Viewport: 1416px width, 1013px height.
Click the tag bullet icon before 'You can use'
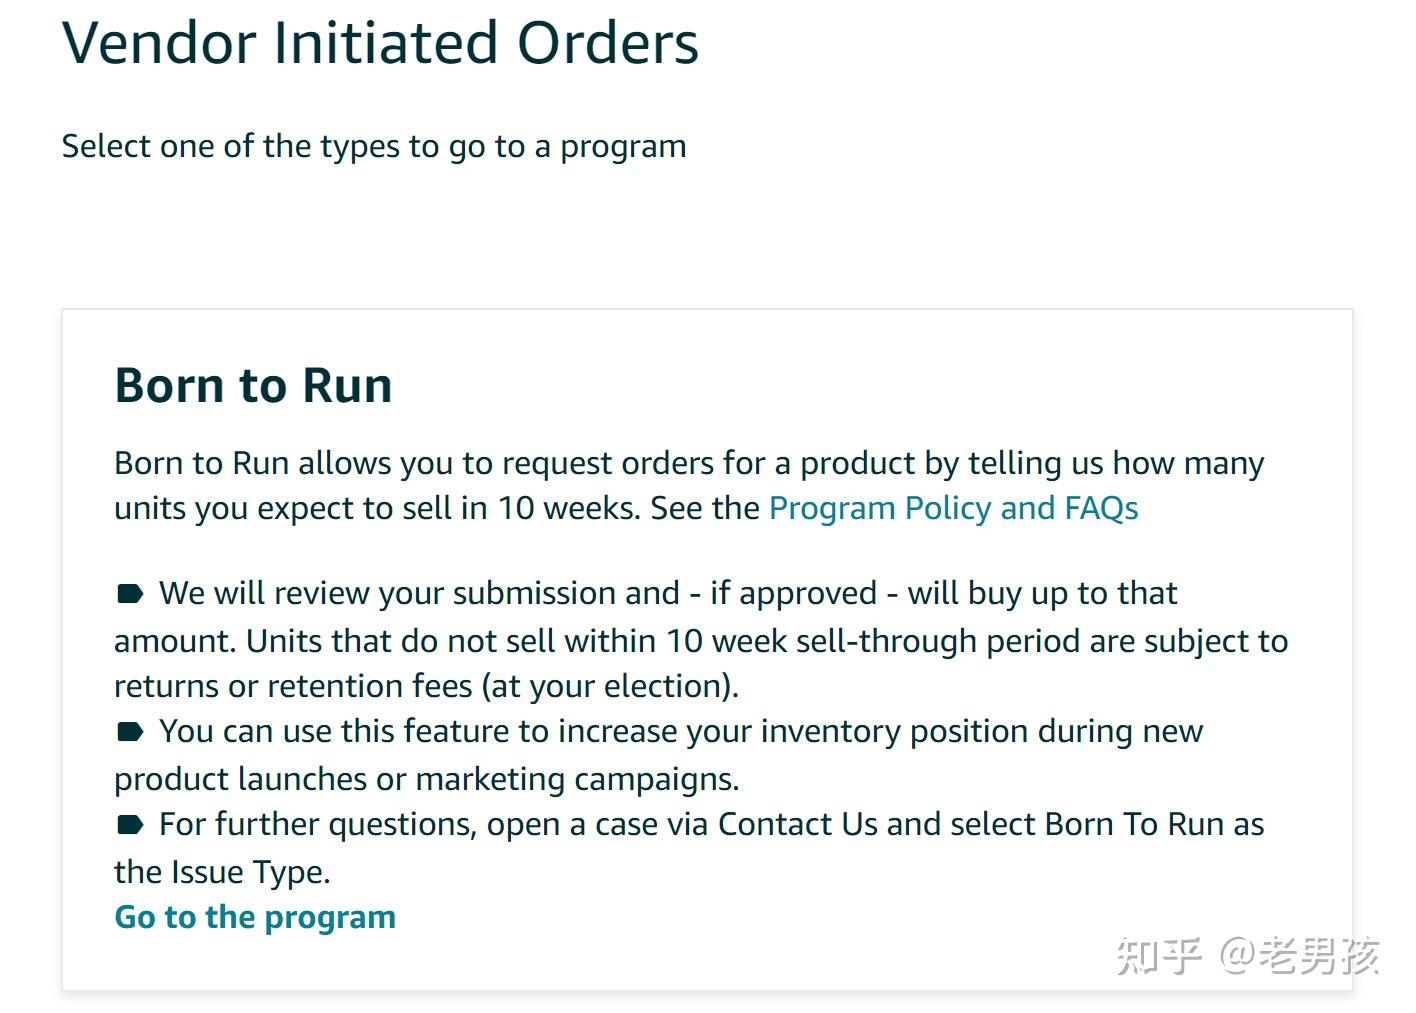[x=130, y=732]
